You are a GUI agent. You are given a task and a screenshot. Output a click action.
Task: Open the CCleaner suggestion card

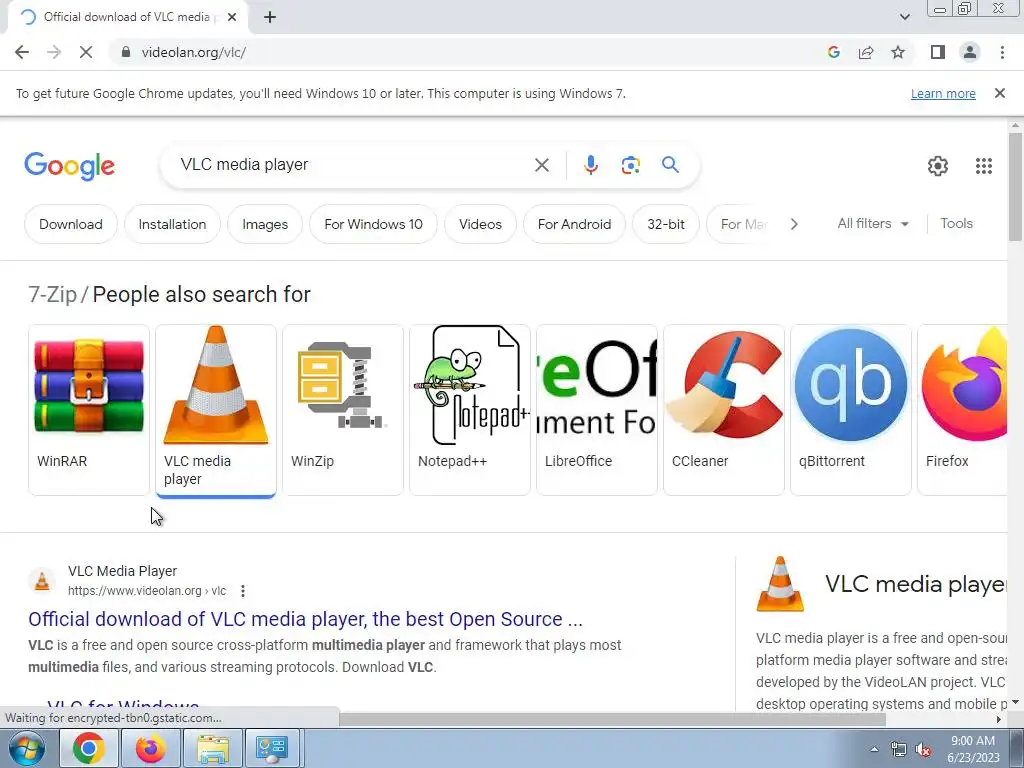click(724, 409)
